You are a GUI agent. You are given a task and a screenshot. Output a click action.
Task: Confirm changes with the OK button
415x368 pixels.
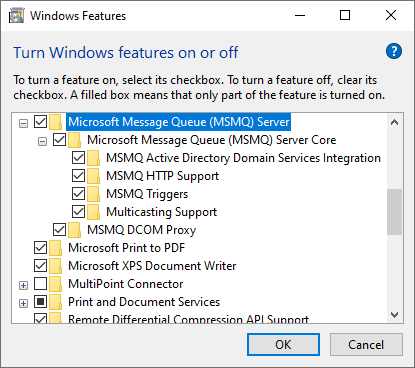pyautogui.click(x=283, y=345)
